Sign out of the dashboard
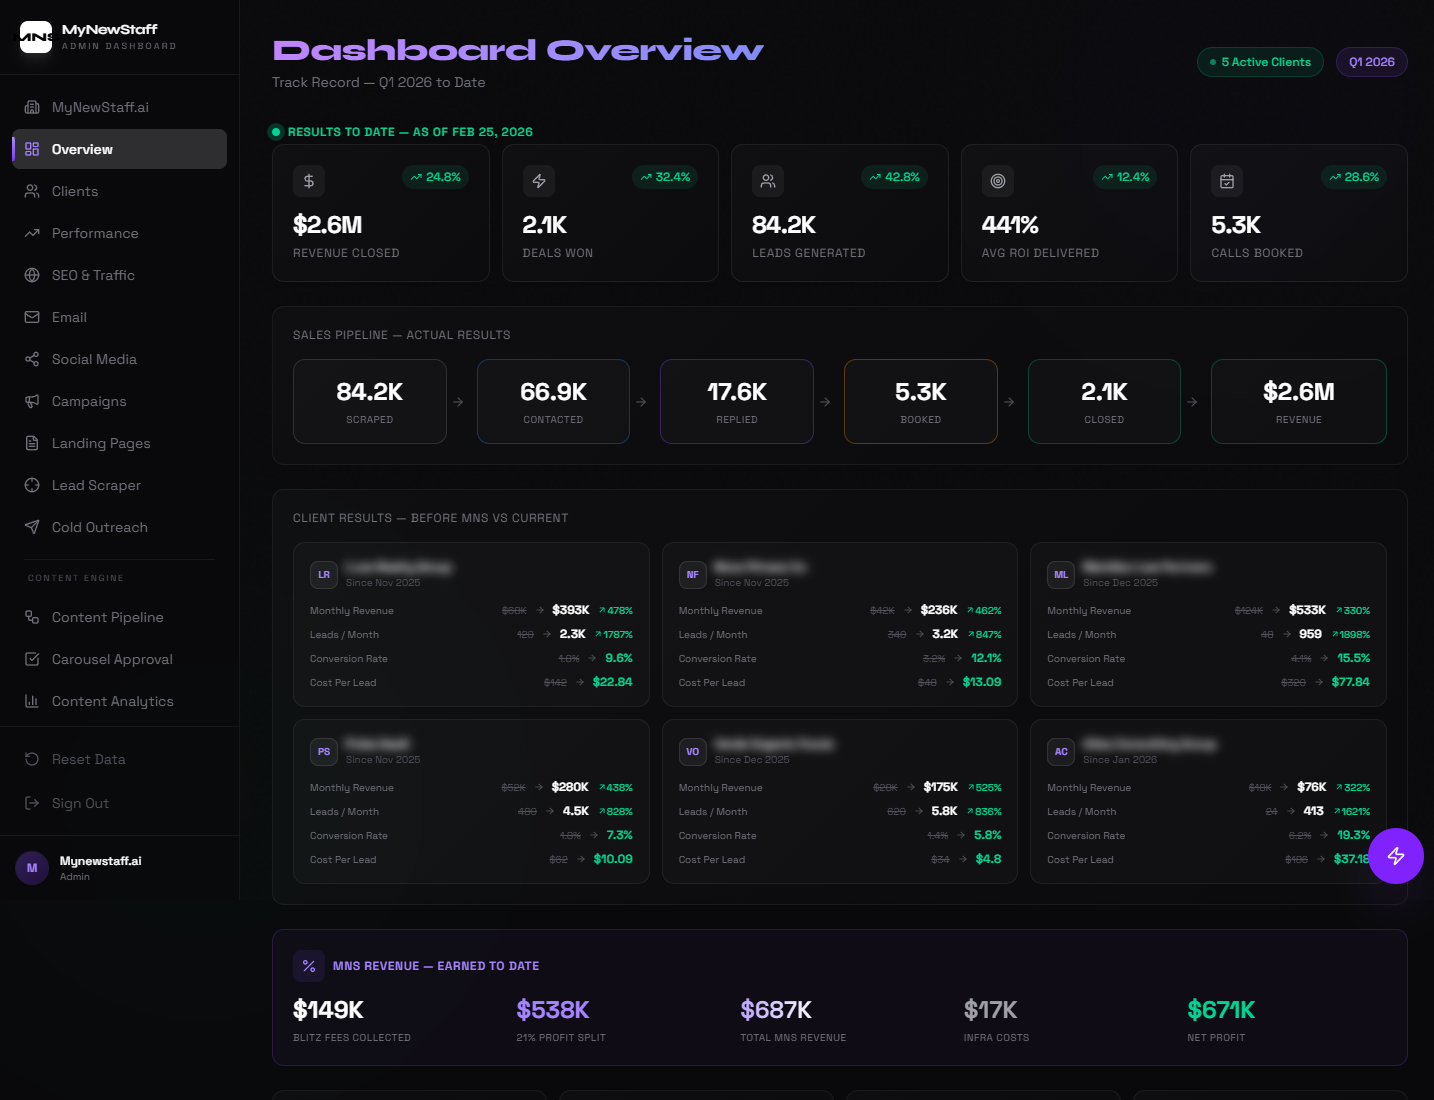The image size is (1434, 1100). [x=80, y=803]
